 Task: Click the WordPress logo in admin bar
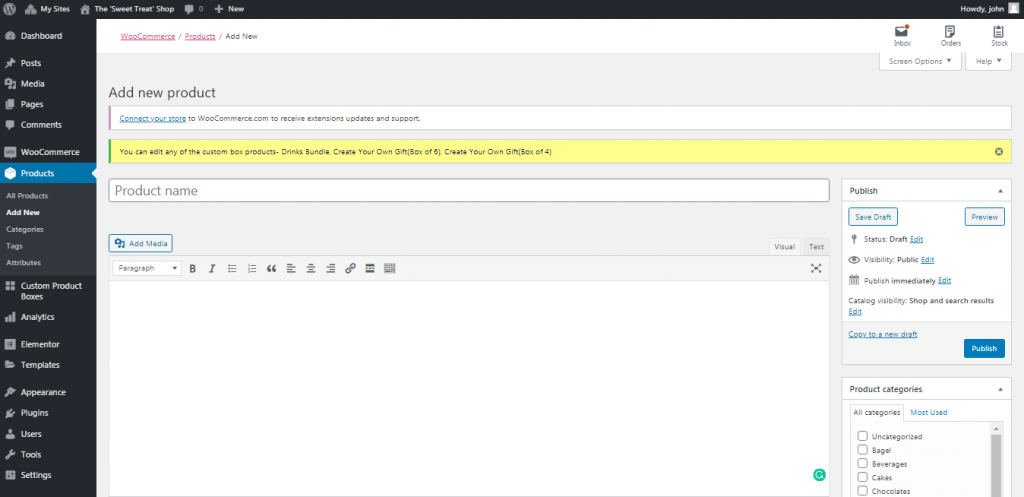[10, 9]
